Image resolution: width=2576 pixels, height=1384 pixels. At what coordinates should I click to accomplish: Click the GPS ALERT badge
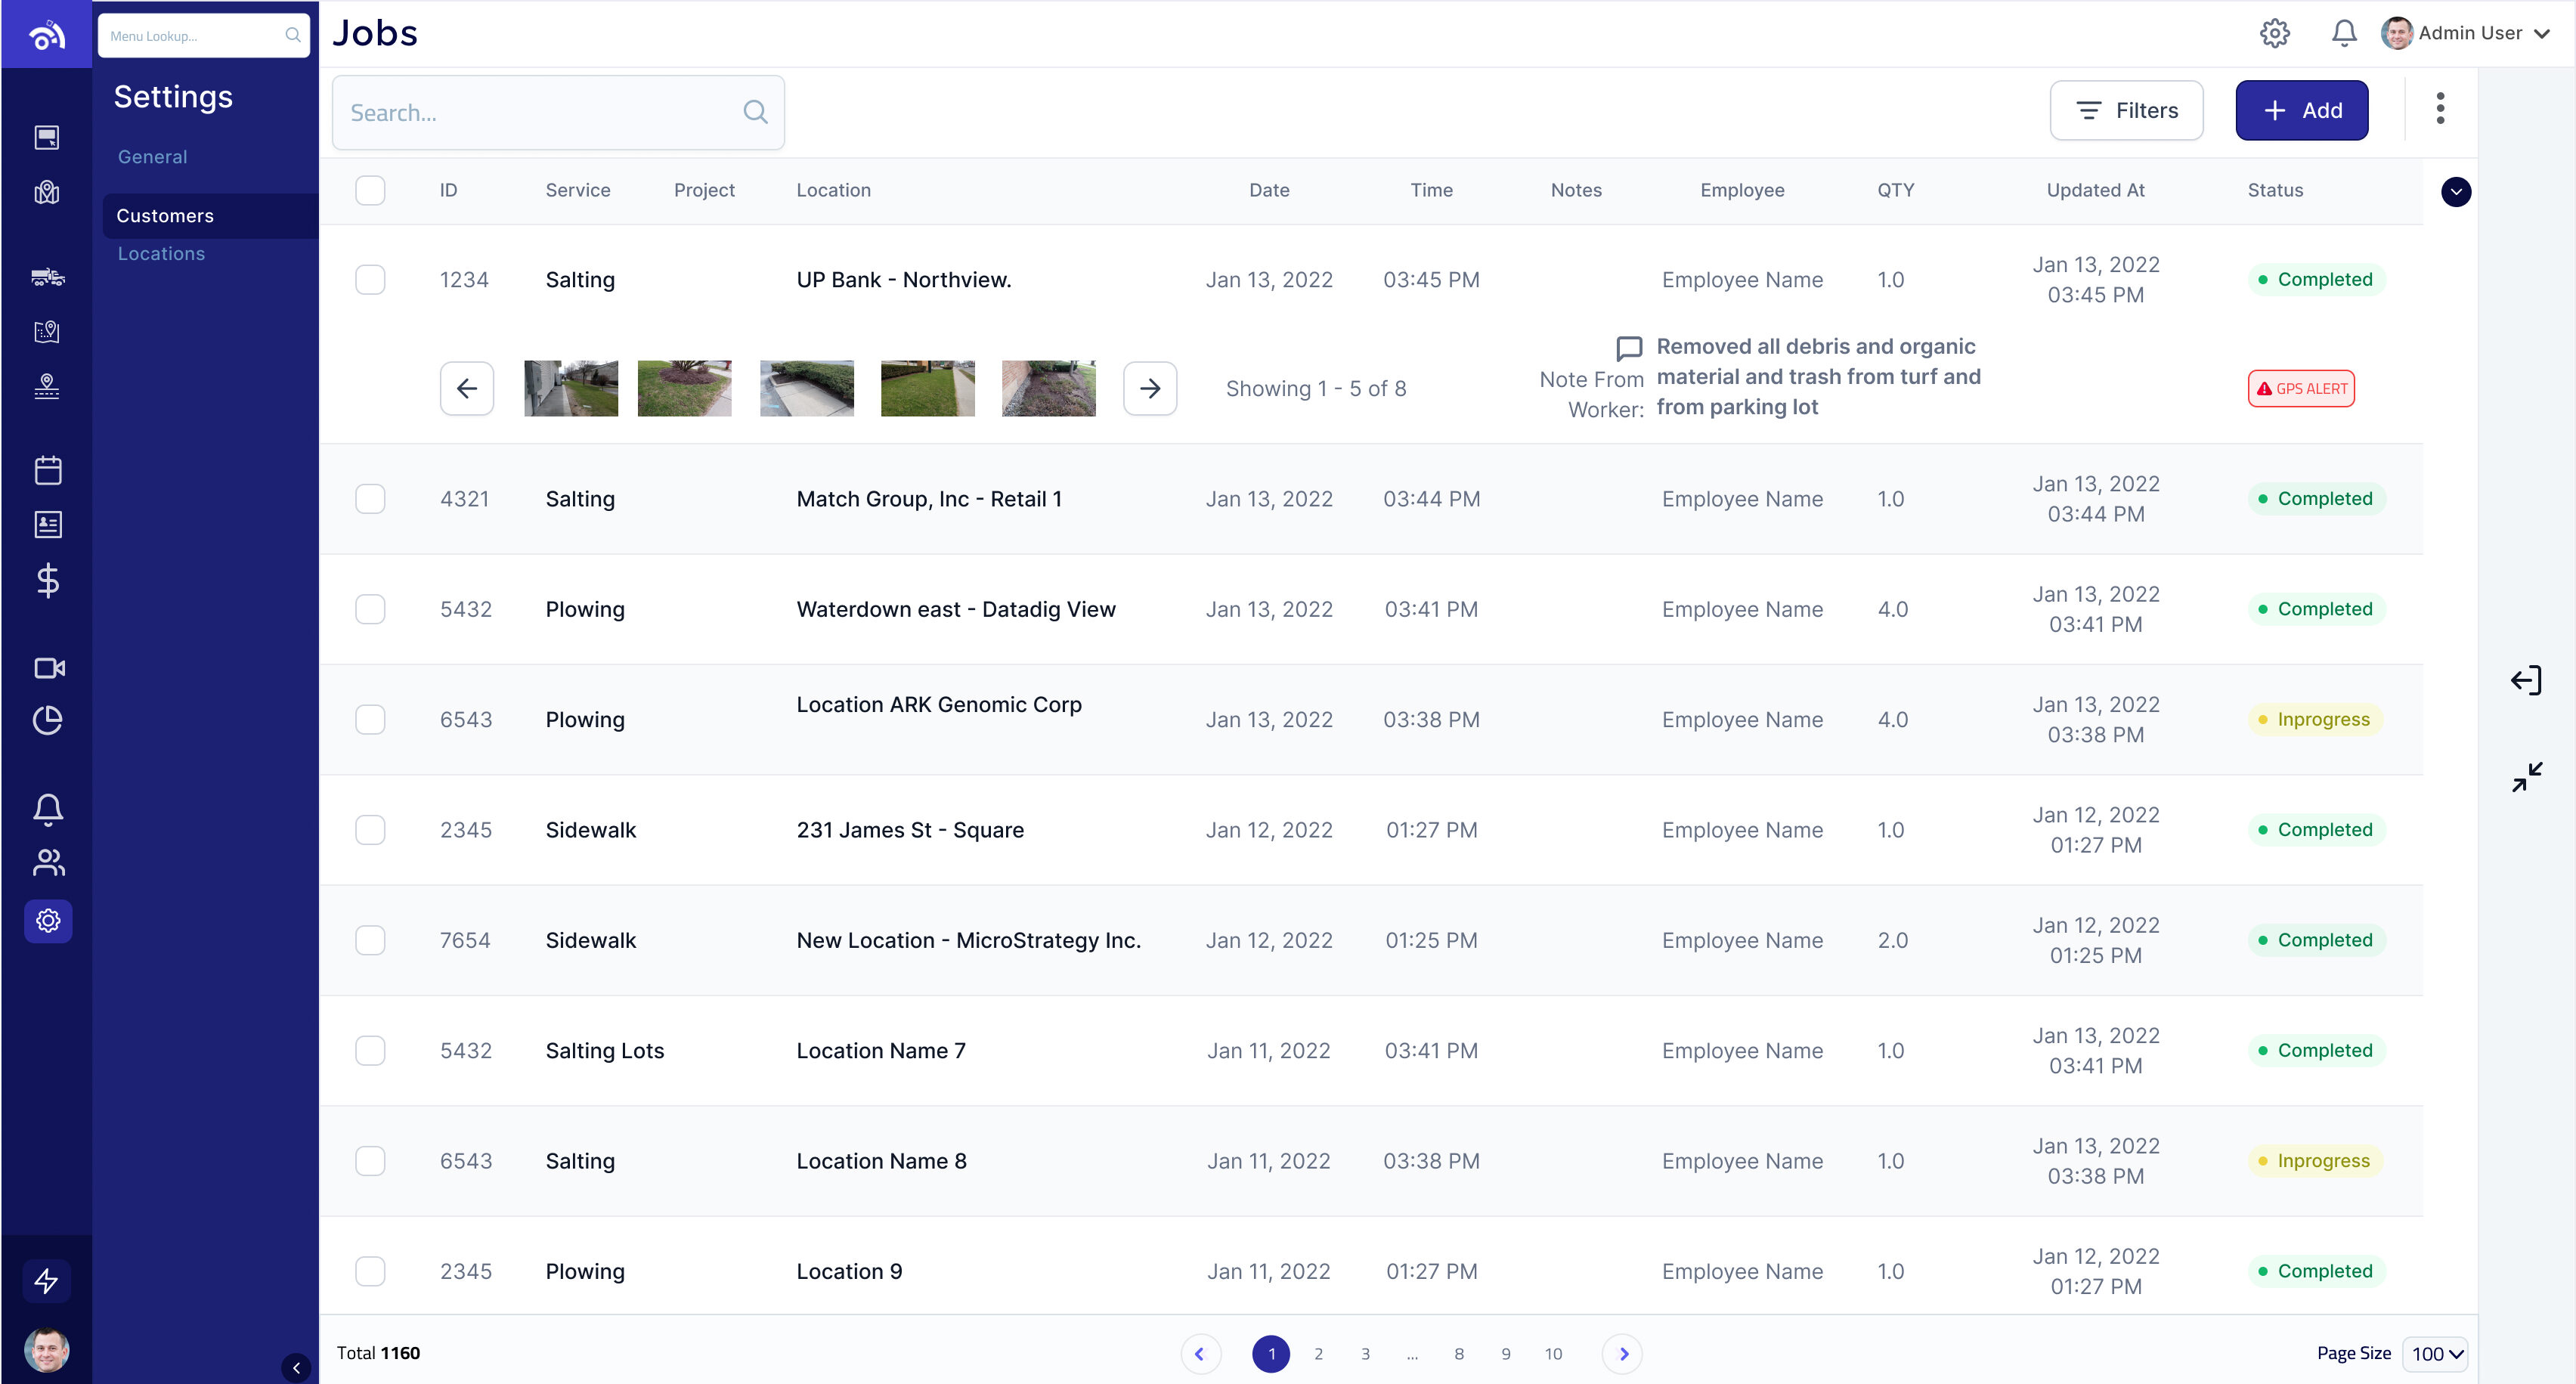(2301, 388)
